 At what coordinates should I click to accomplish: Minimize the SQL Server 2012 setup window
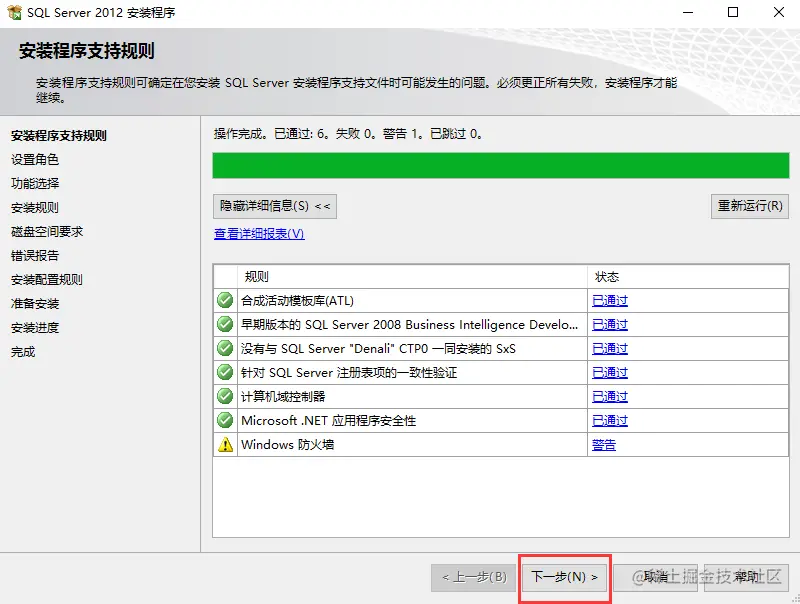point(688,12)
